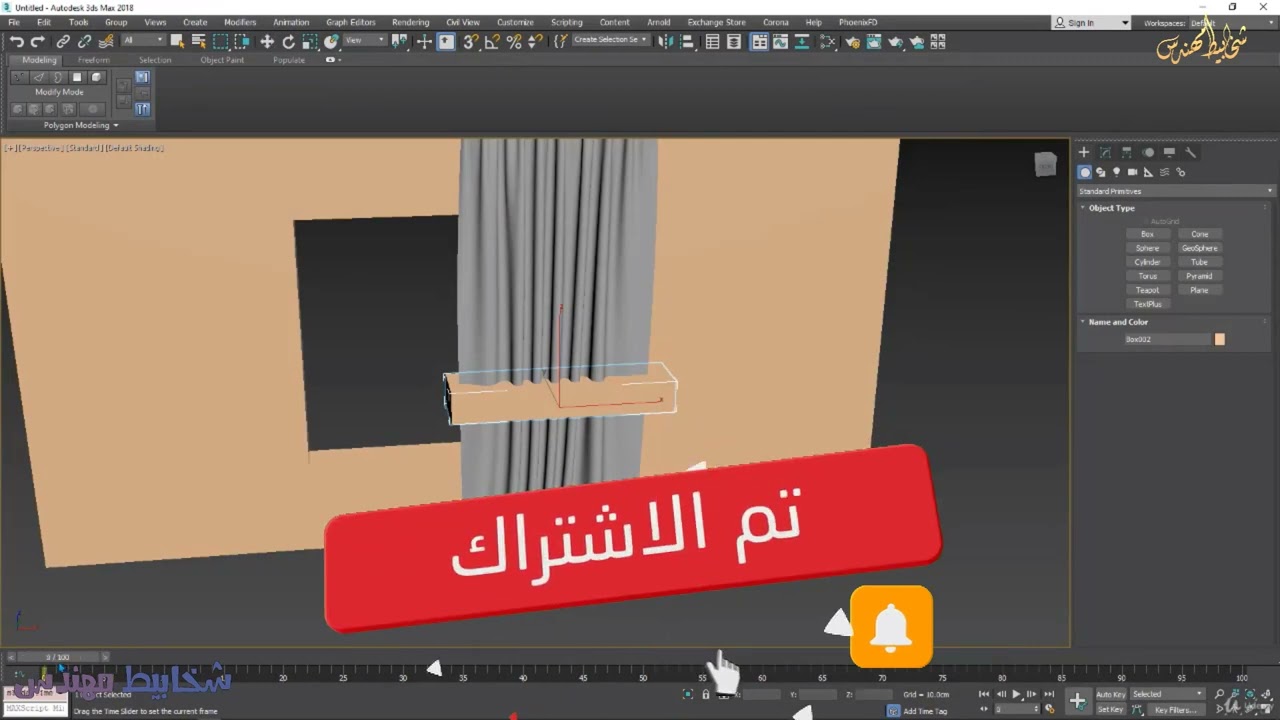Screen dimensions: 1280x720
Task: Activate the Select Object tool
Action: [177, 41]
